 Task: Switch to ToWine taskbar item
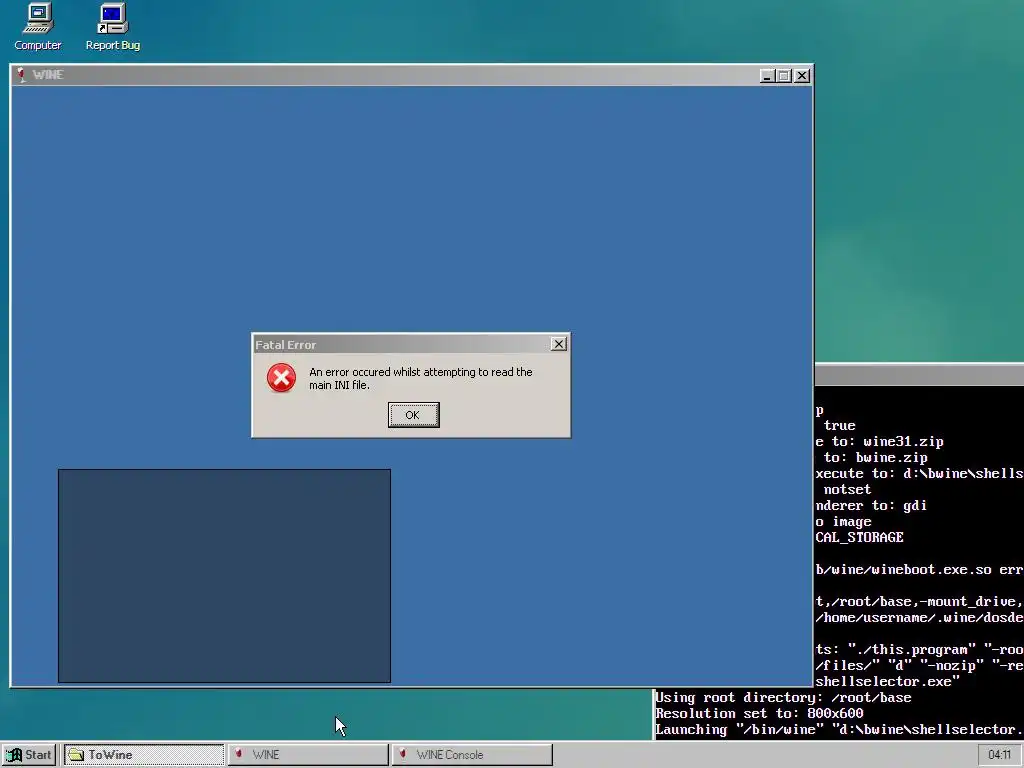pos(144,755)
